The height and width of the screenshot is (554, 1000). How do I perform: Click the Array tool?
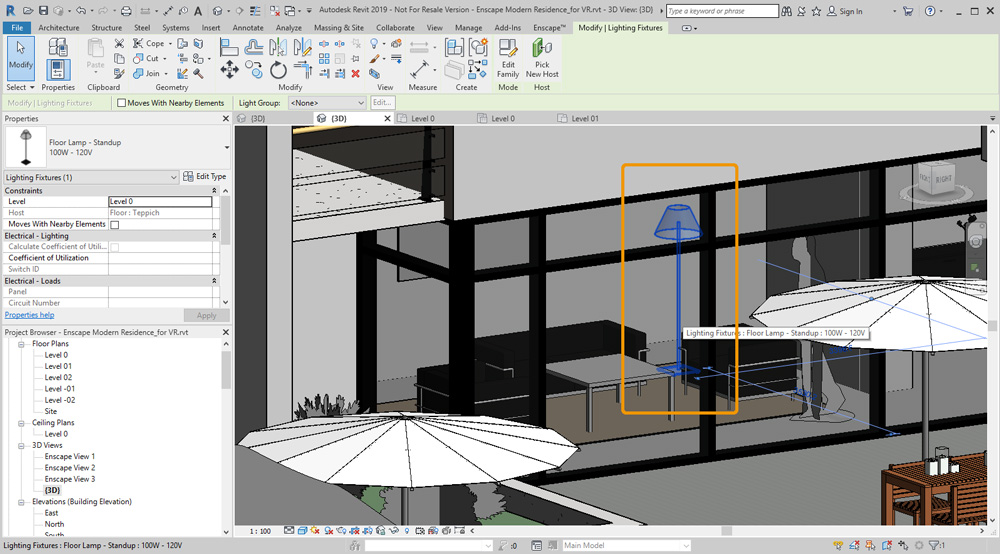324,59
